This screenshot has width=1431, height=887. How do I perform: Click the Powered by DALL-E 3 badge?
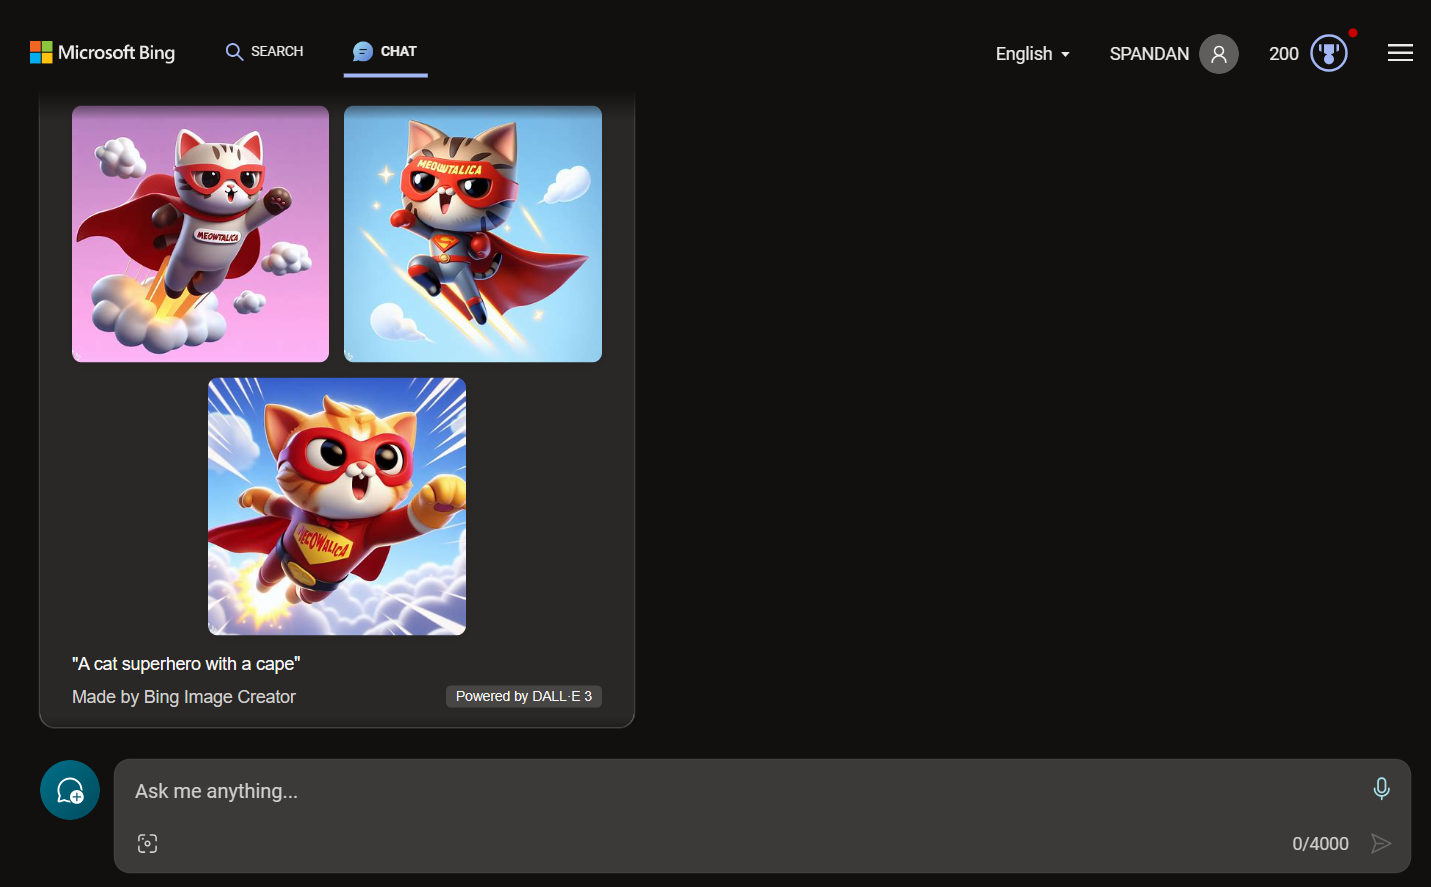point(523,695)
